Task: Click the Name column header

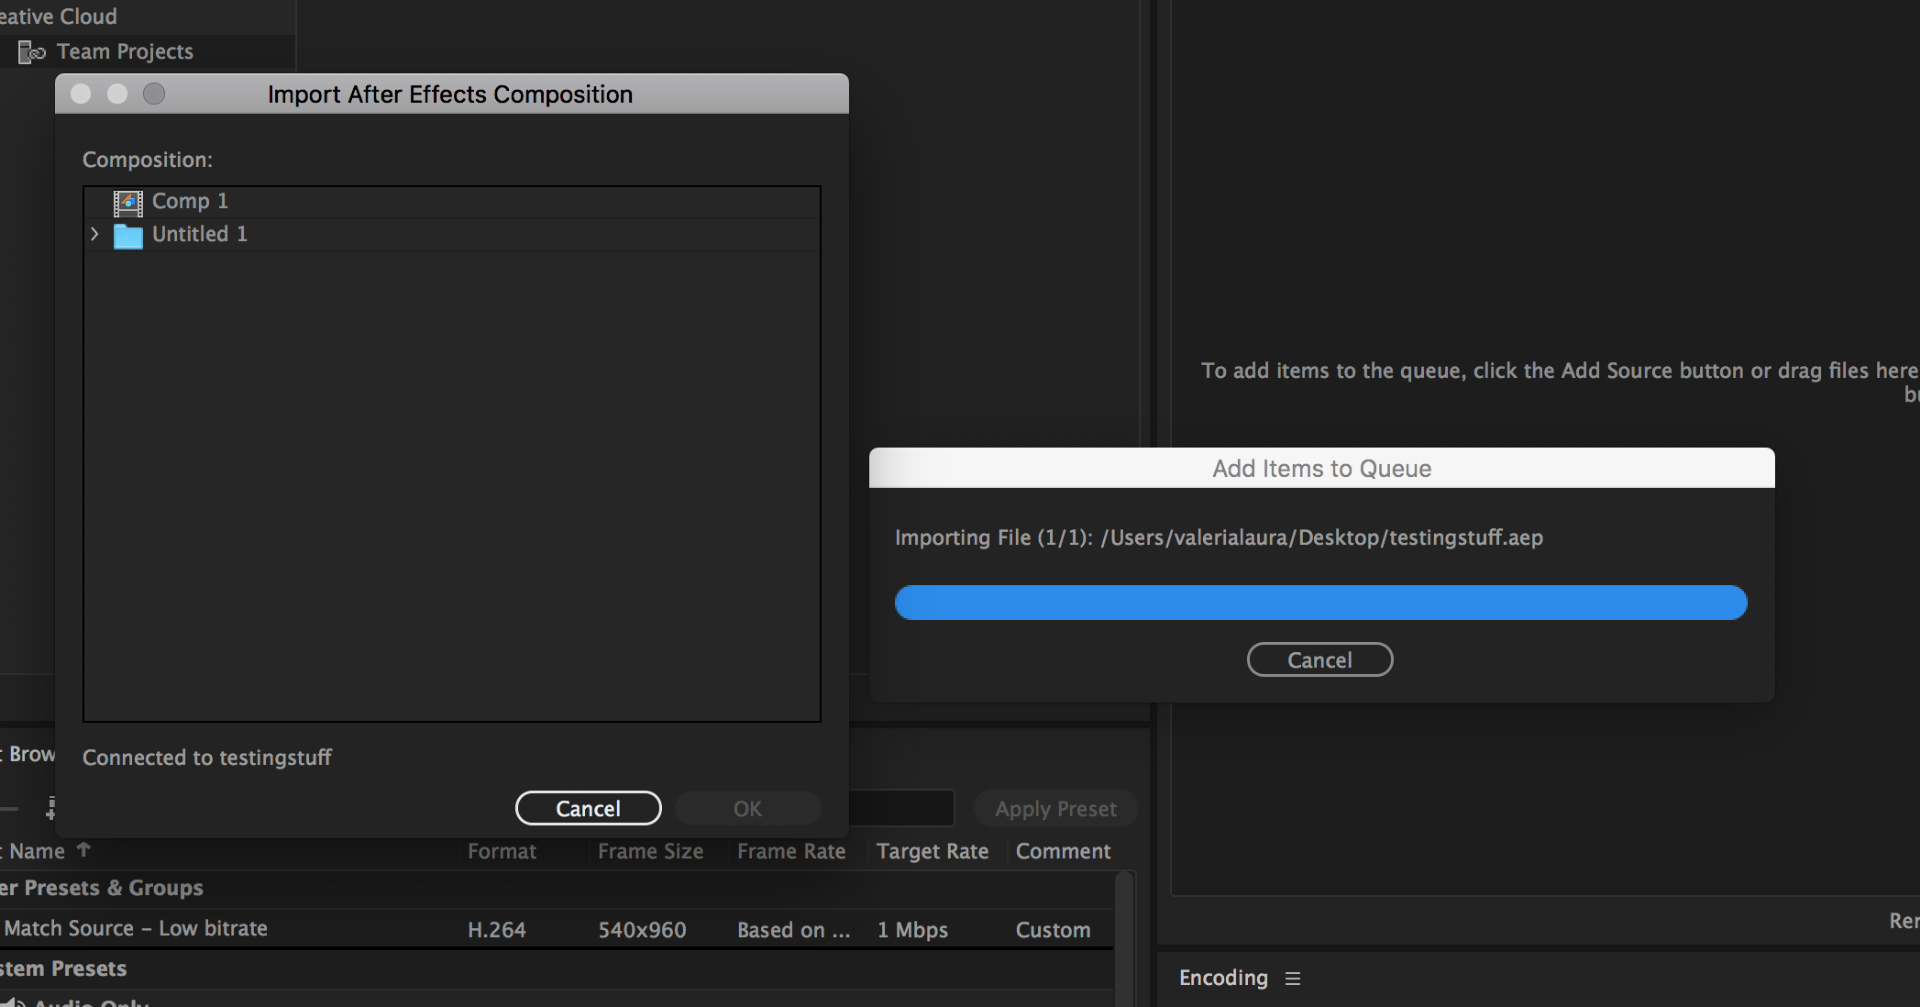Action: pos(37,851)
